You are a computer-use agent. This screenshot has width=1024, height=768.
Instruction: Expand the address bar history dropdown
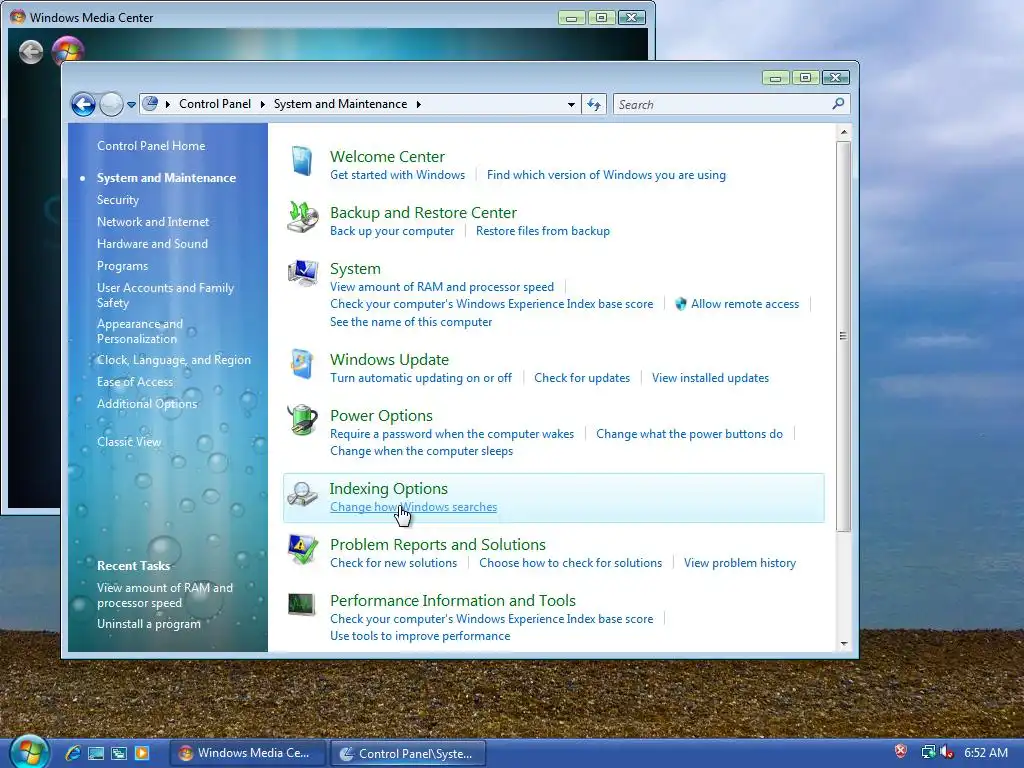click(571, 104)
